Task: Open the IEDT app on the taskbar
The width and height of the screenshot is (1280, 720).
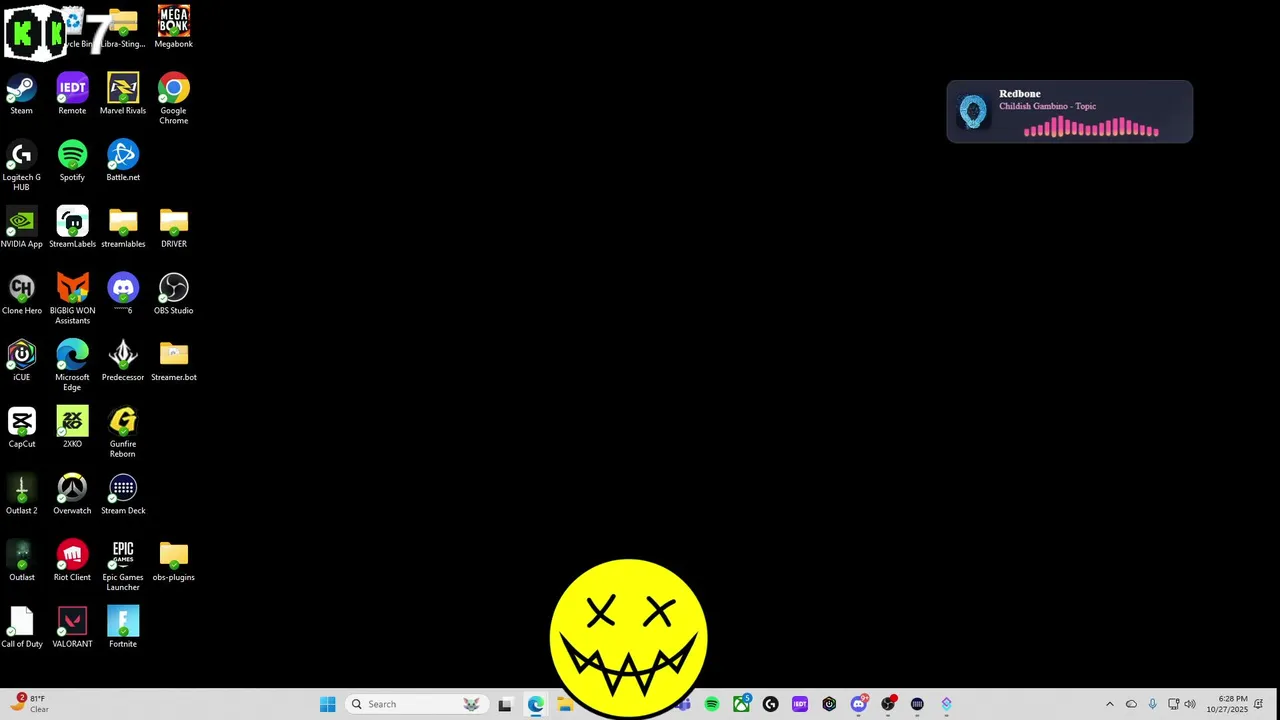Action: tap(800, 704)
